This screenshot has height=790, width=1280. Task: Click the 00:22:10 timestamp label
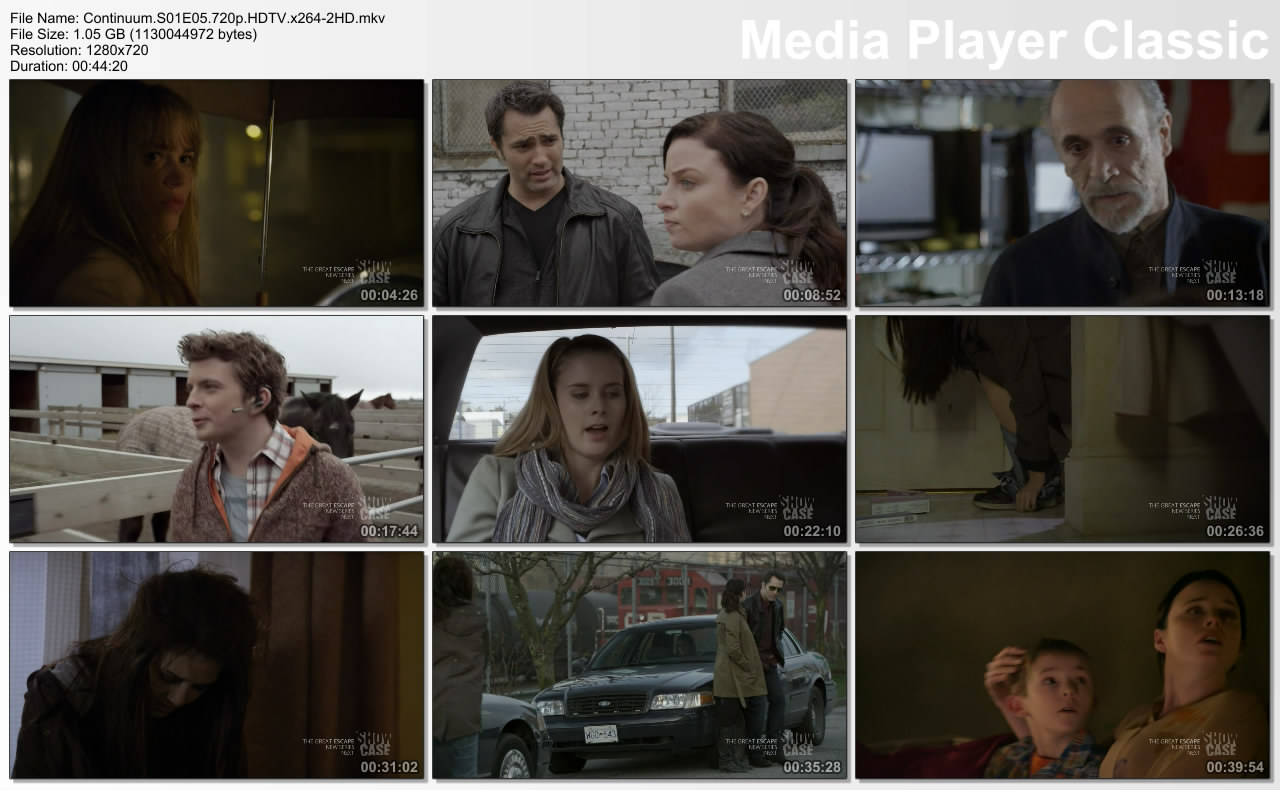pyautogui.click(x=812, y=531)
